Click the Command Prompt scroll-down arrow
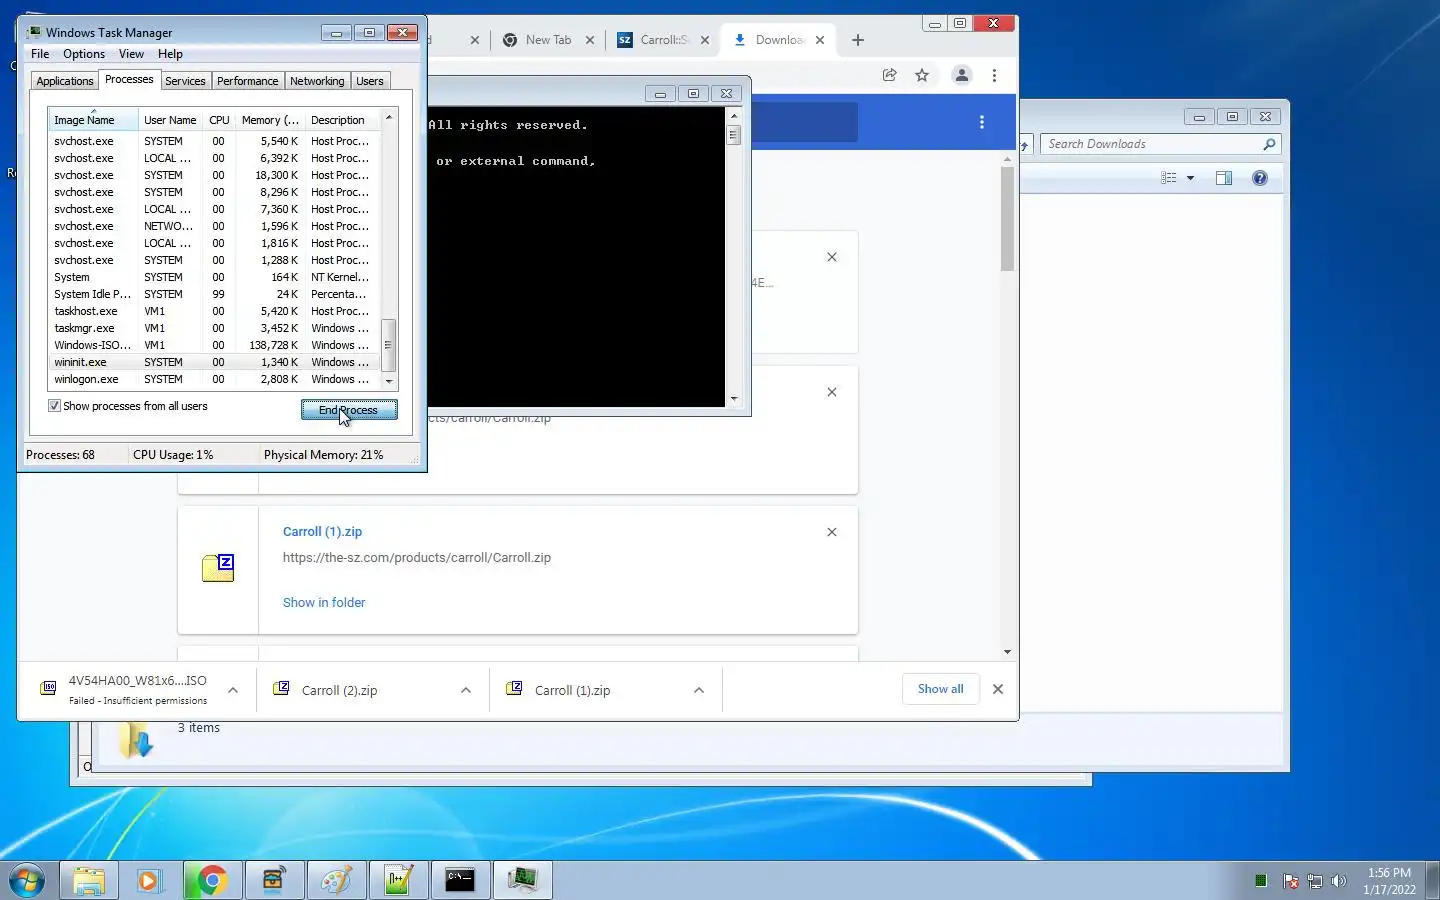The image size is (1440, 900). tap(734, 398)
